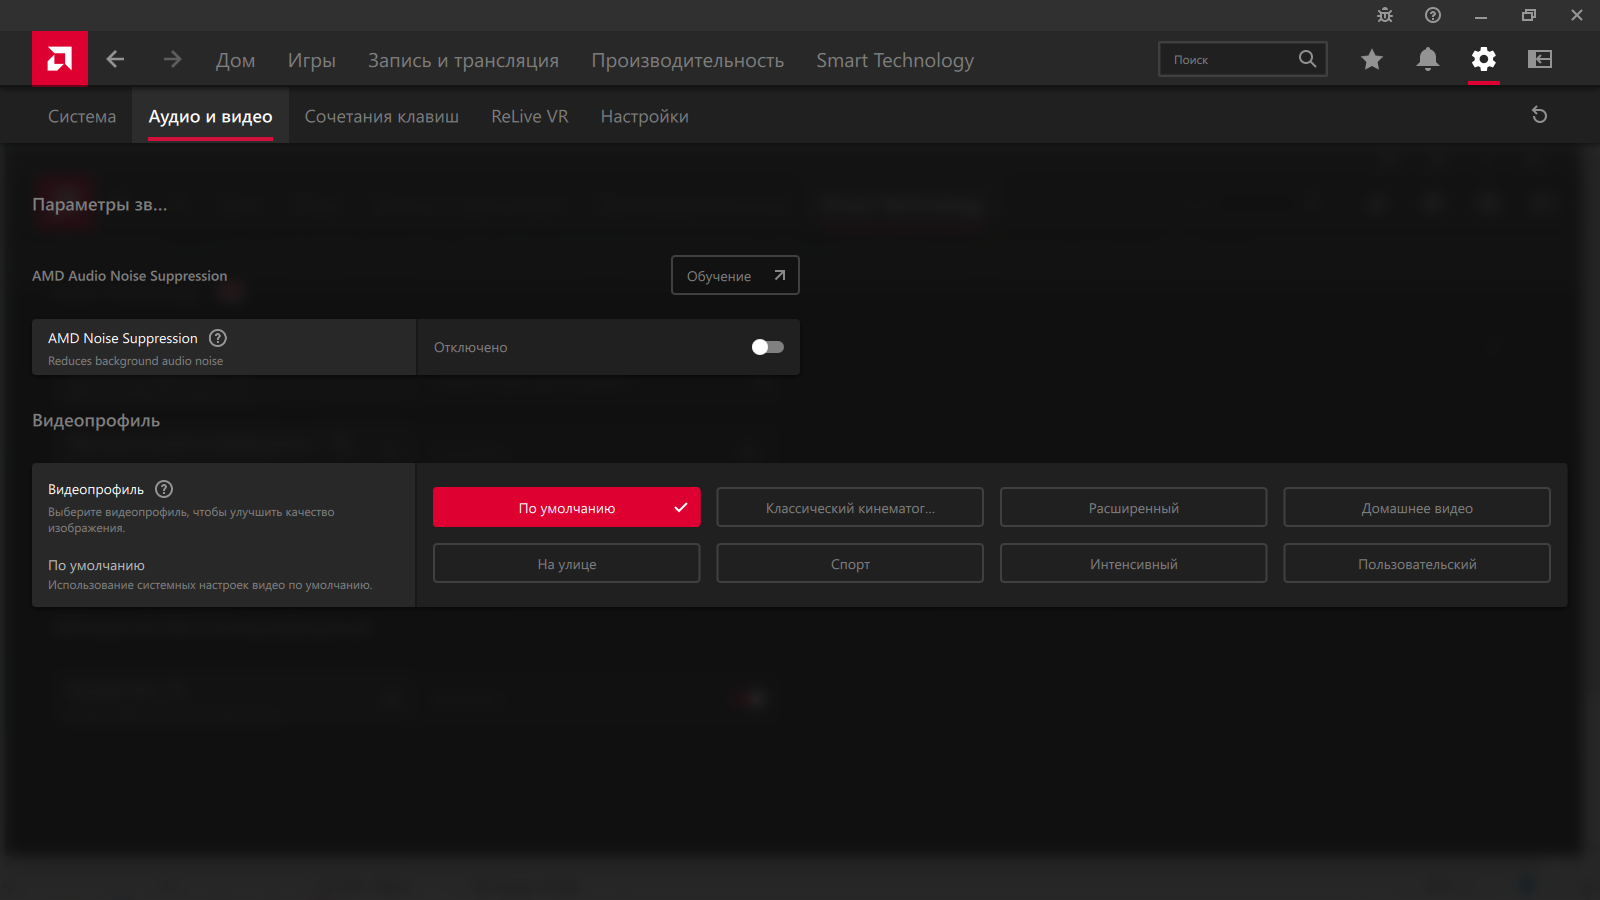Enable the AMD Noise Suppression toggle
This screenshot has height=900, width=1600.
click(767, 347)
